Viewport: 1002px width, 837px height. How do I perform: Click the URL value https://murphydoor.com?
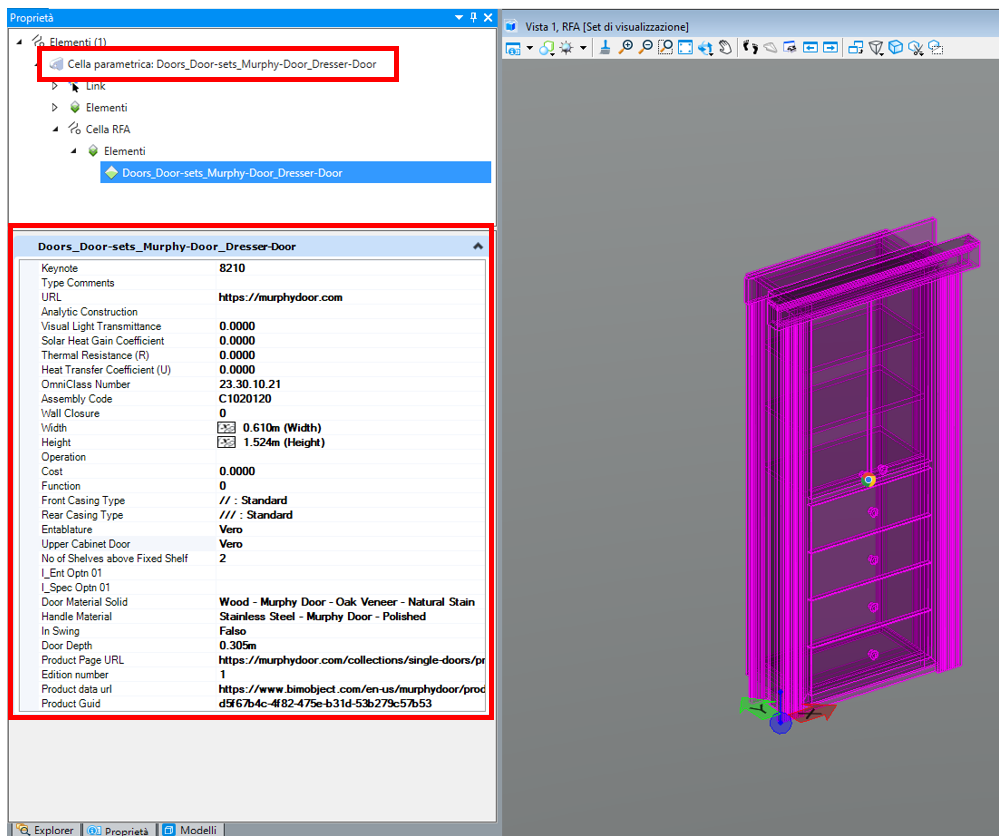(281, 297)
